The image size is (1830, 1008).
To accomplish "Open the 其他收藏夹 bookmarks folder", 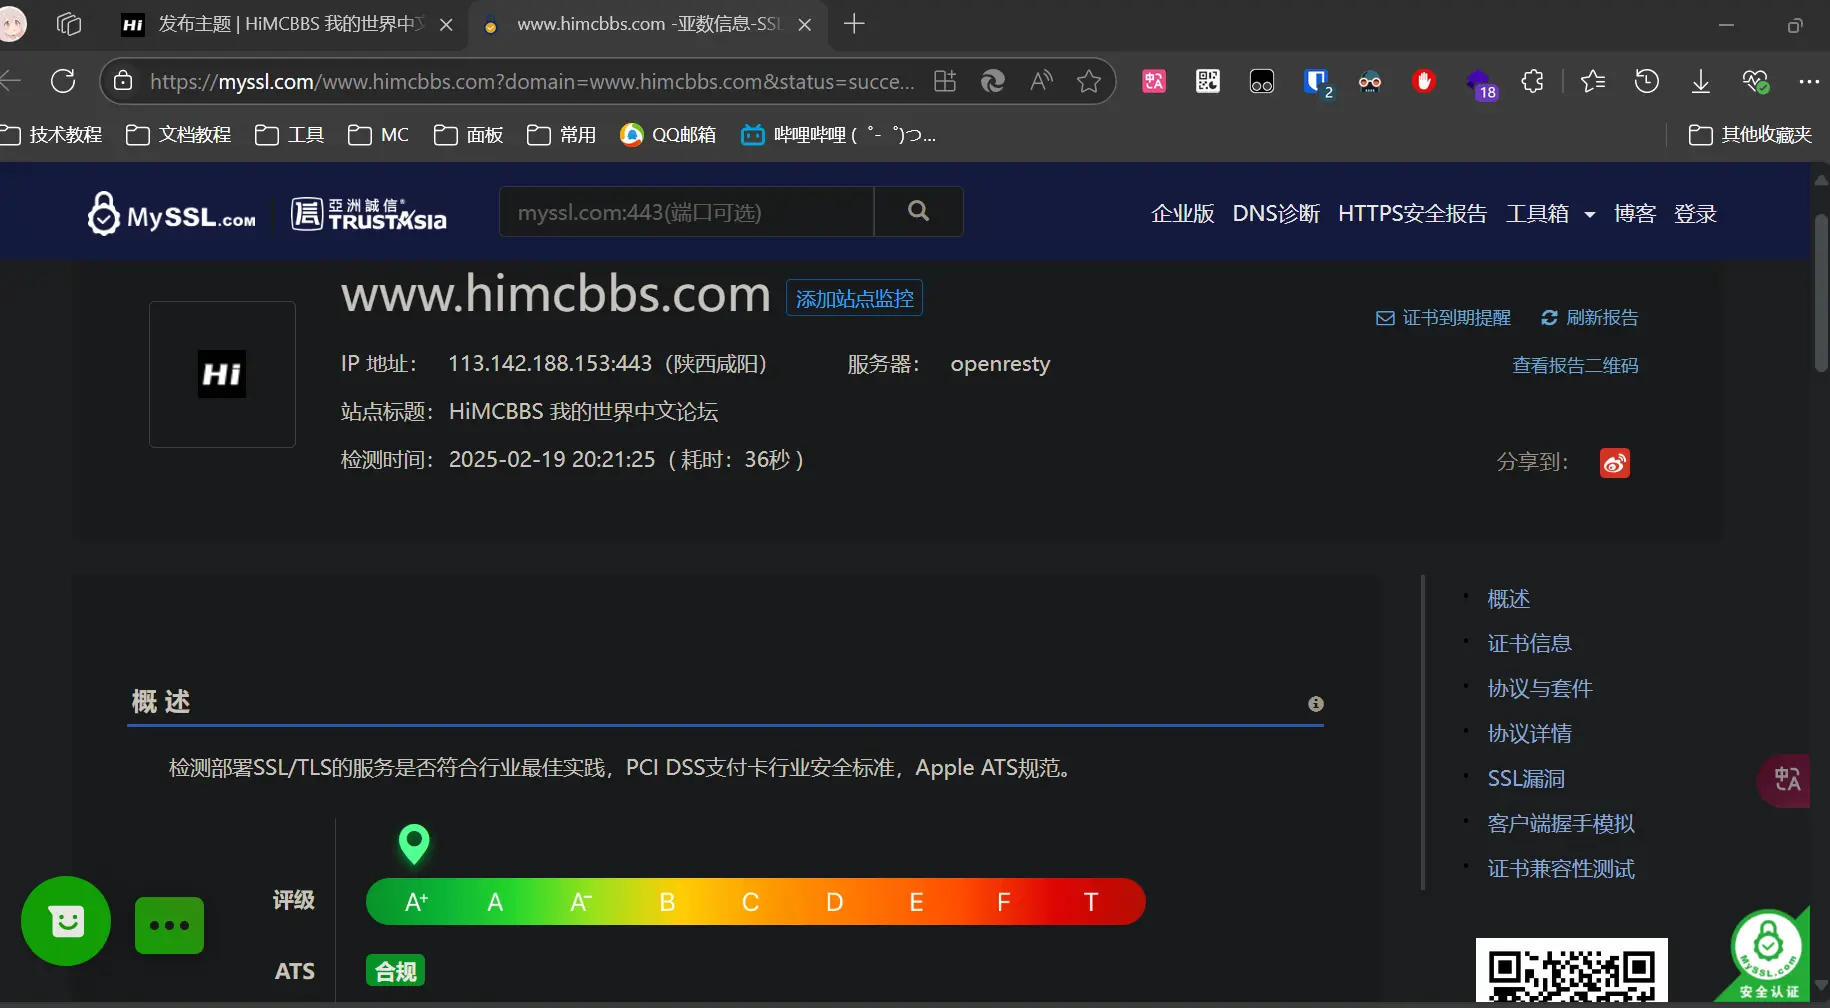I will pyautogui.click(x=1750, y=135).
